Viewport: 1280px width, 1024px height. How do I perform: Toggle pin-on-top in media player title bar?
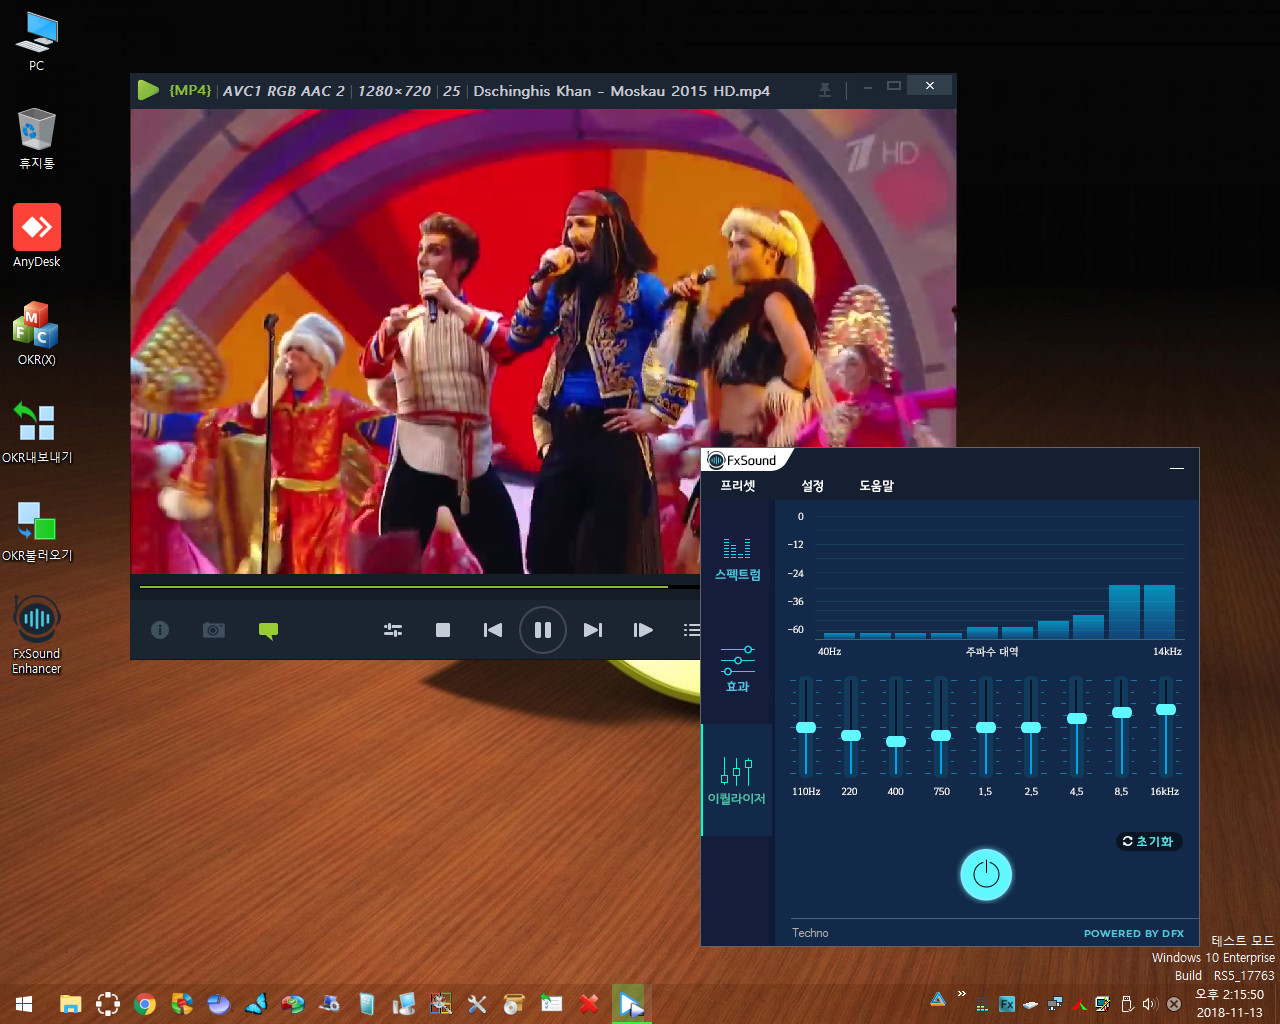point(825,90)
